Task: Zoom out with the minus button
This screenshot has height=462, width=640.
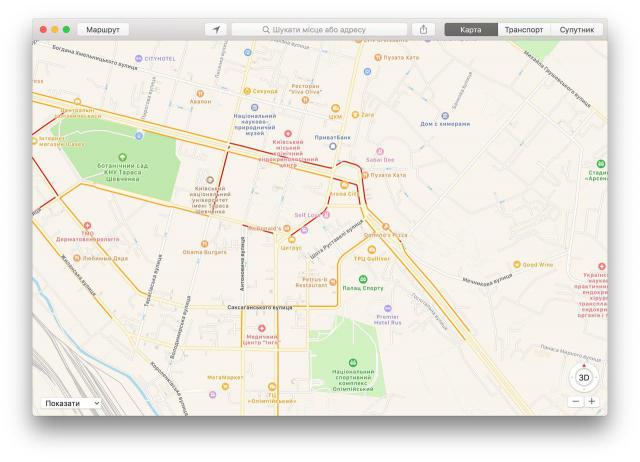Action: click(576, 401)
